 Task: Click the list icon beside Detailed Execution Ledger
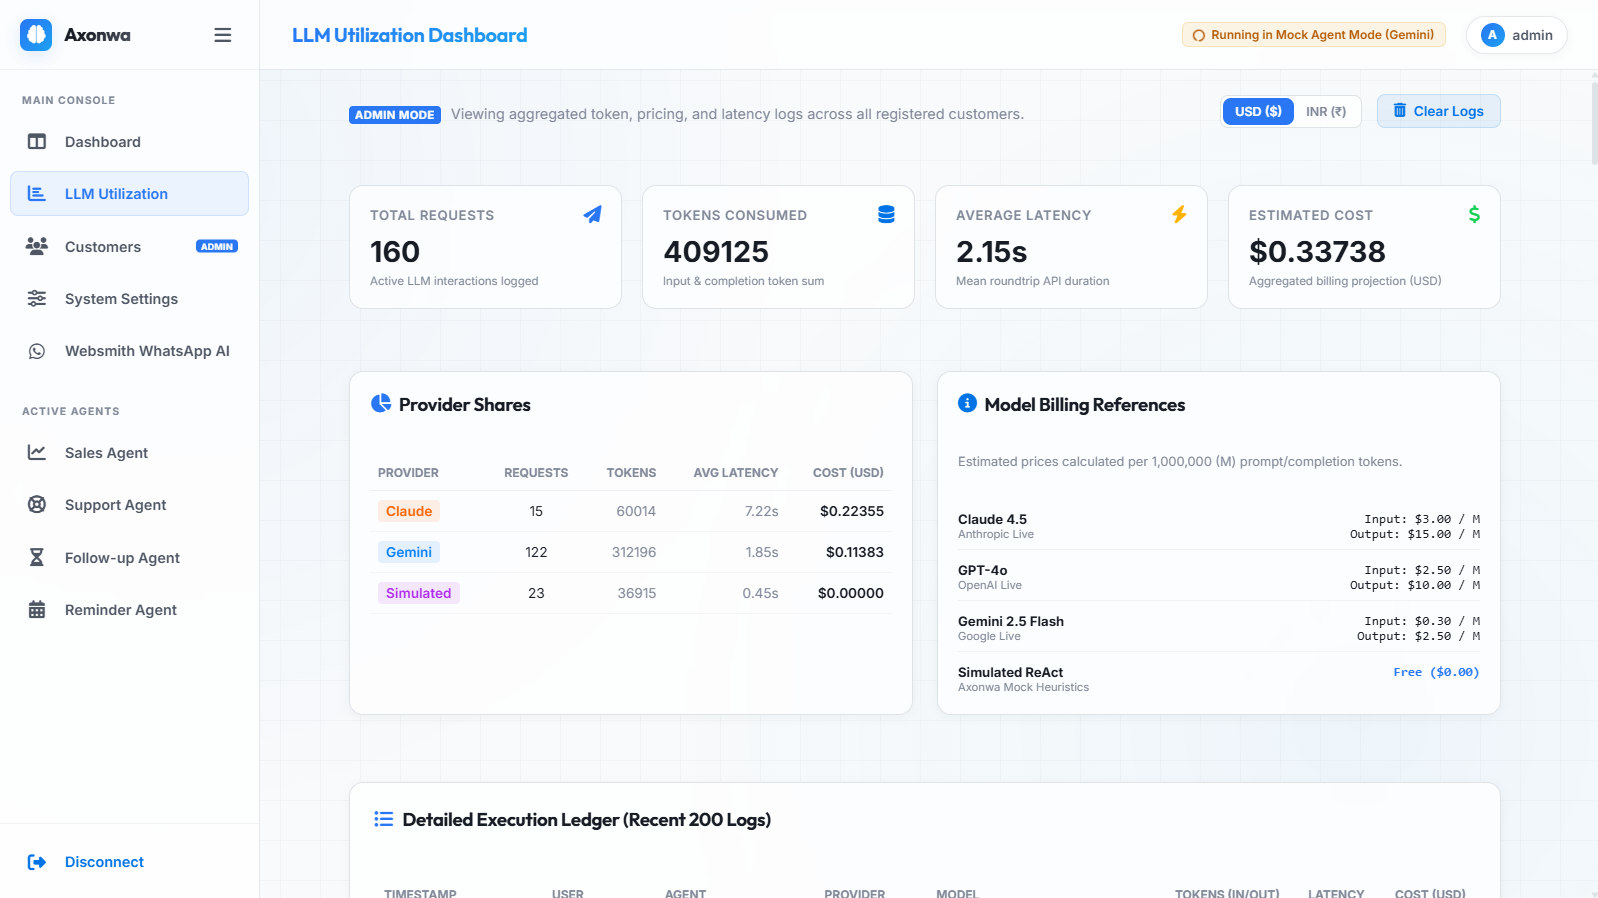(383, 819)
